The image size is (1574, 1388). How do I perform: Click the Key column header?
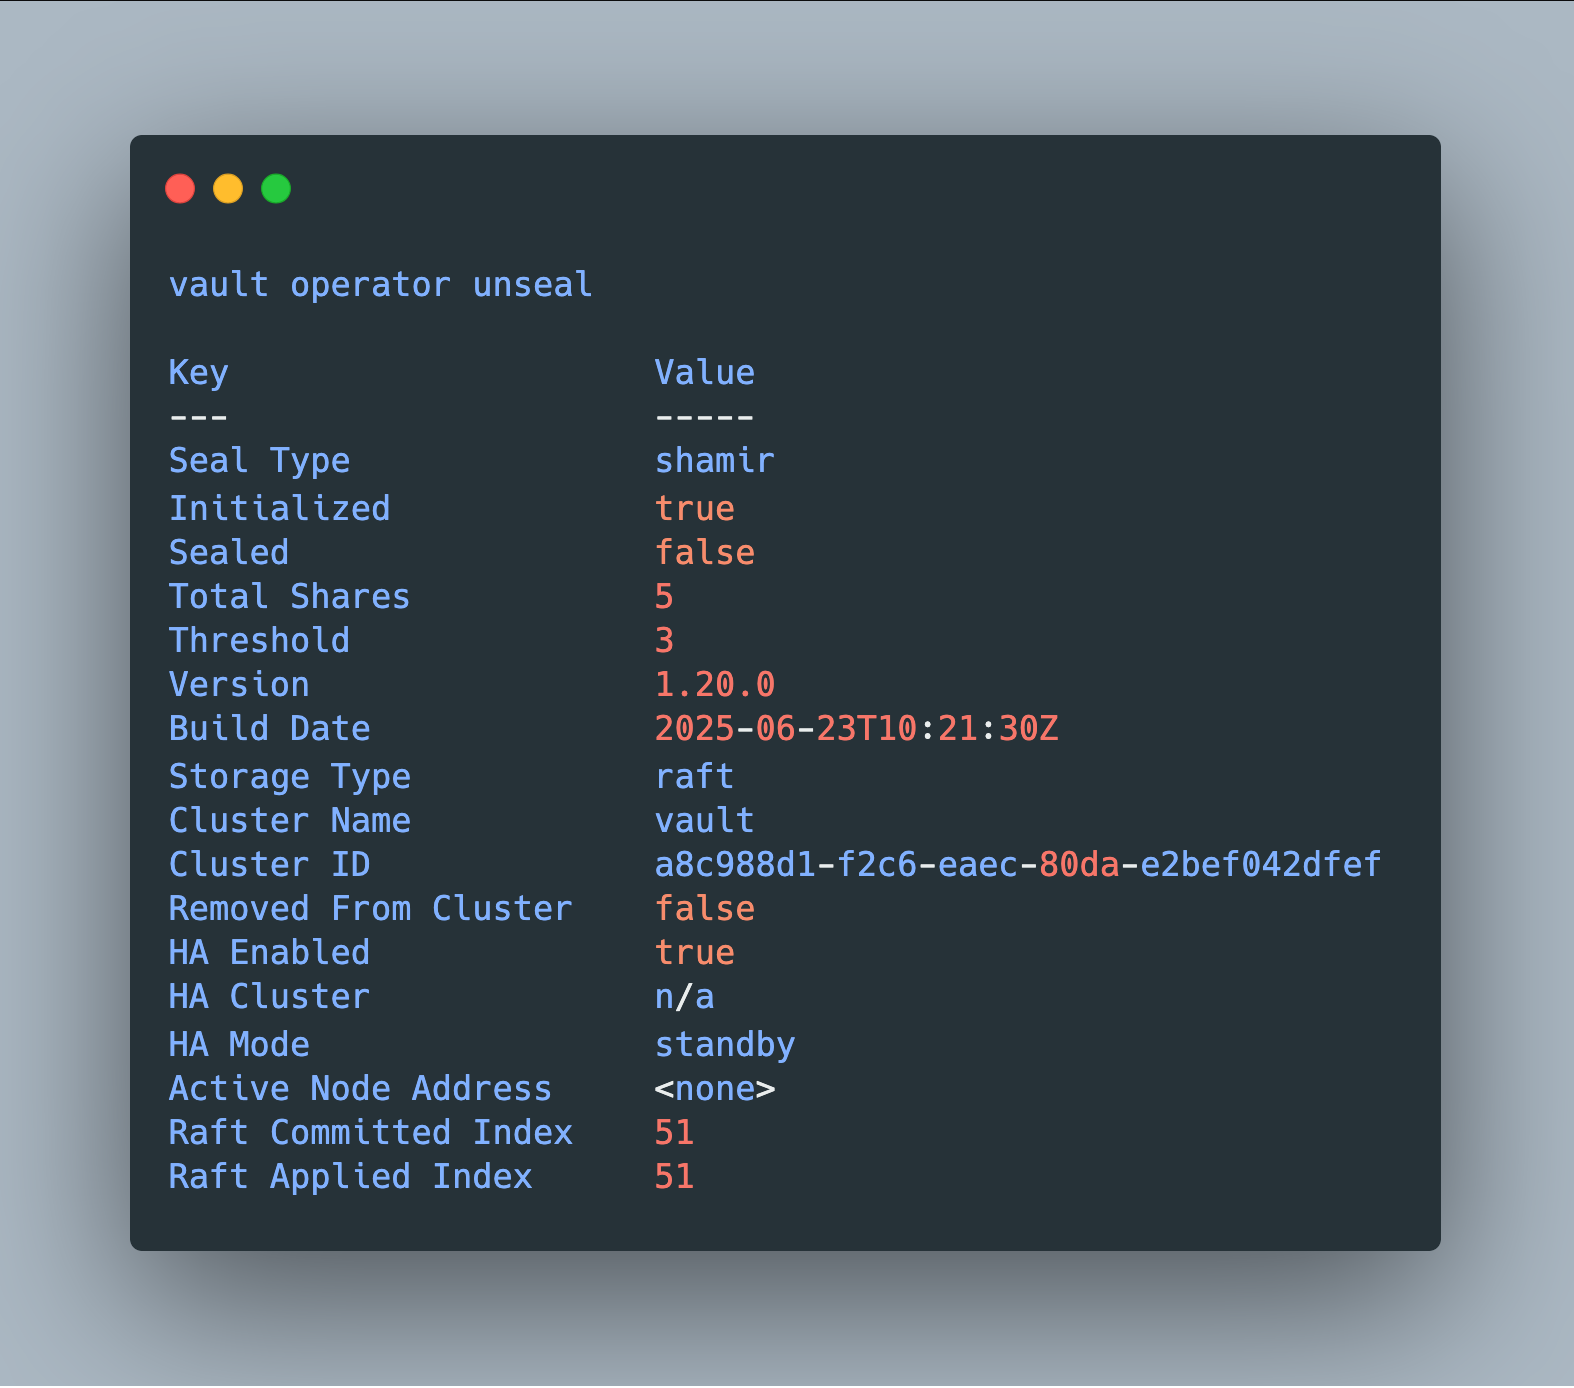pyautogui.click(x=198, y=373)
